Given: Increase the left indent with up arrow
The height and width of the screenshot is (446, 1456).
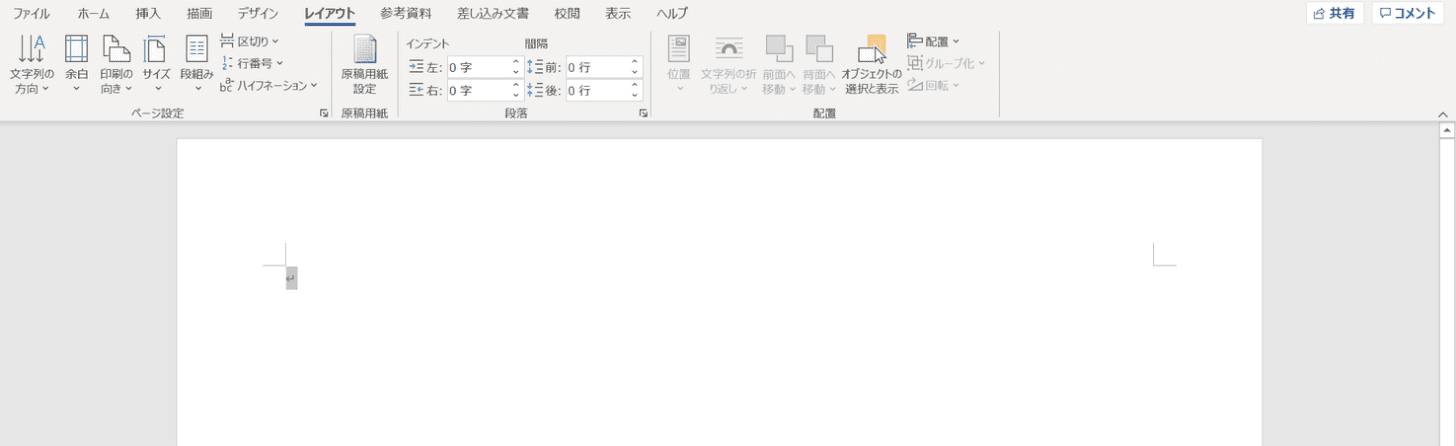Looking at the screenshot, I should pos(516,62).
